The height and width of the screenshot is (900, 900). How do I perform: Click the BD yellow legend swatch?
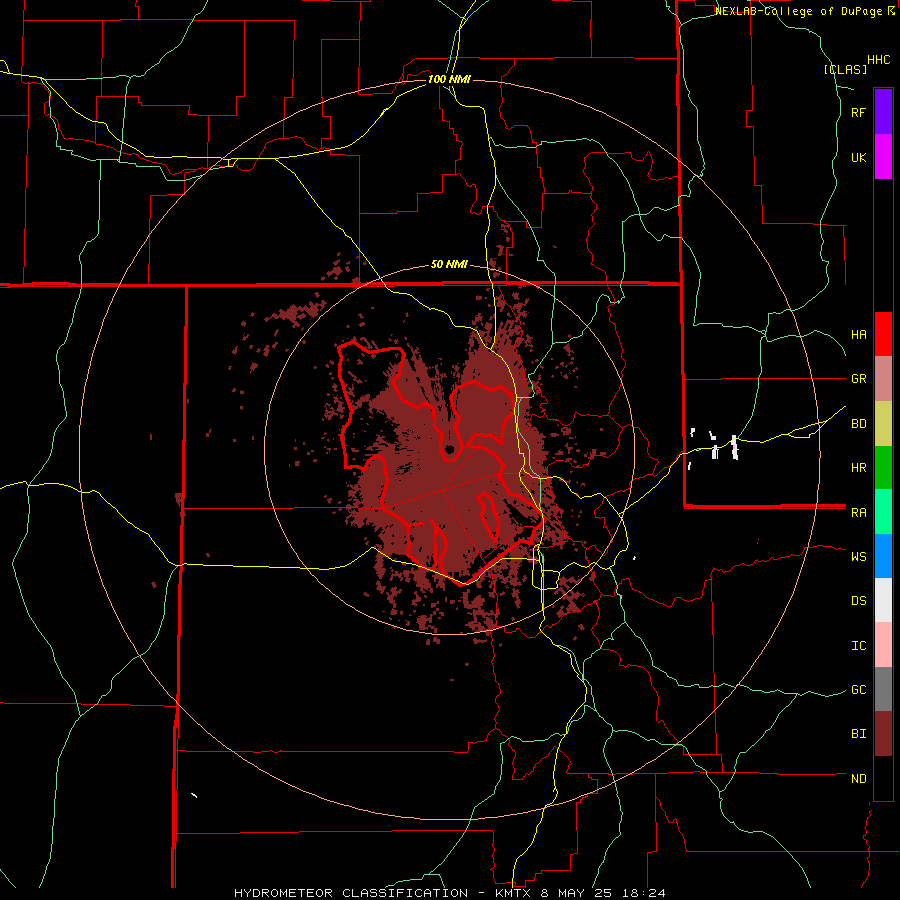pos(883,424)
